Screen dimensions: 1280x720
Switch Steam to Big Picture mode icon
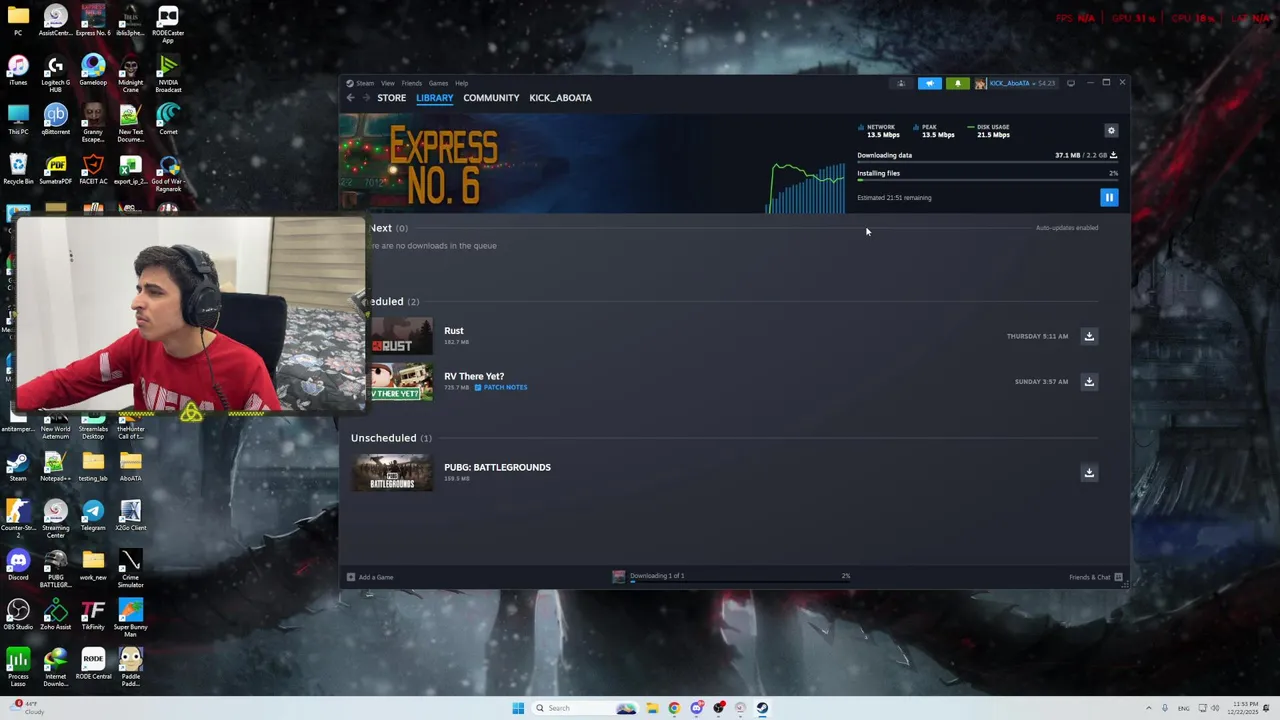tap(1071, 83)
